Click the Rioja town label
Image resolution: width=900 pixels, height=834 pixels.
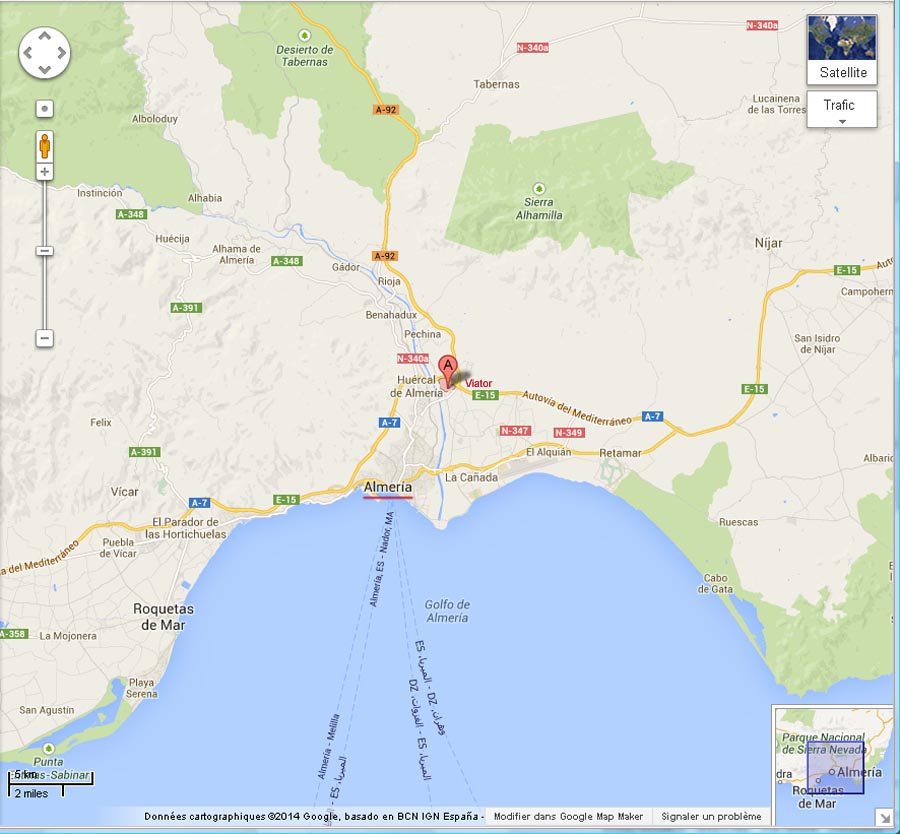click(389, 281)
